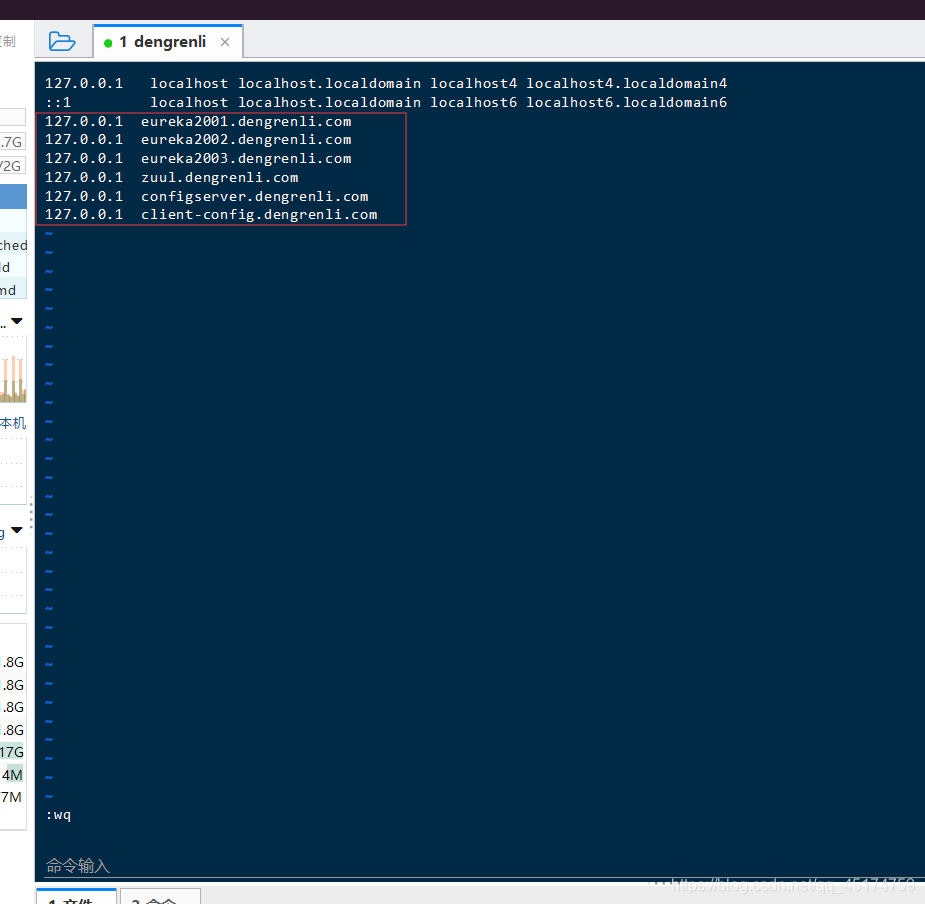This screenshot has height=904, width=925.
Task: Click the localhost4.localdomain4 text on first line
Action: pyautogui.click(x=626, y=84)
